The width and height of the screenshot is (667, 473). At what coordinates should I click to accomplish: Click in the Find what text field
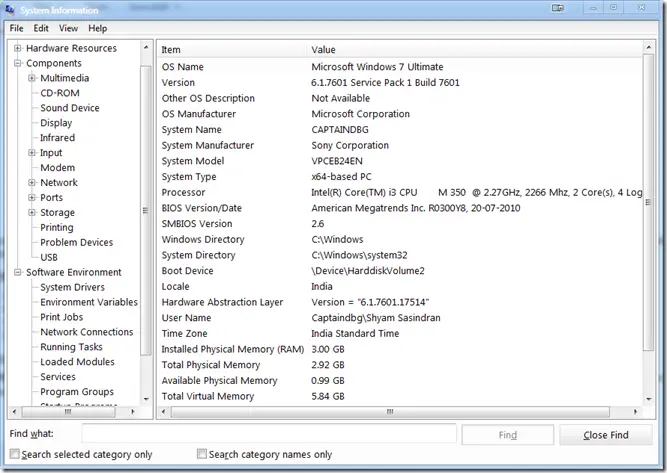point(268,435)
